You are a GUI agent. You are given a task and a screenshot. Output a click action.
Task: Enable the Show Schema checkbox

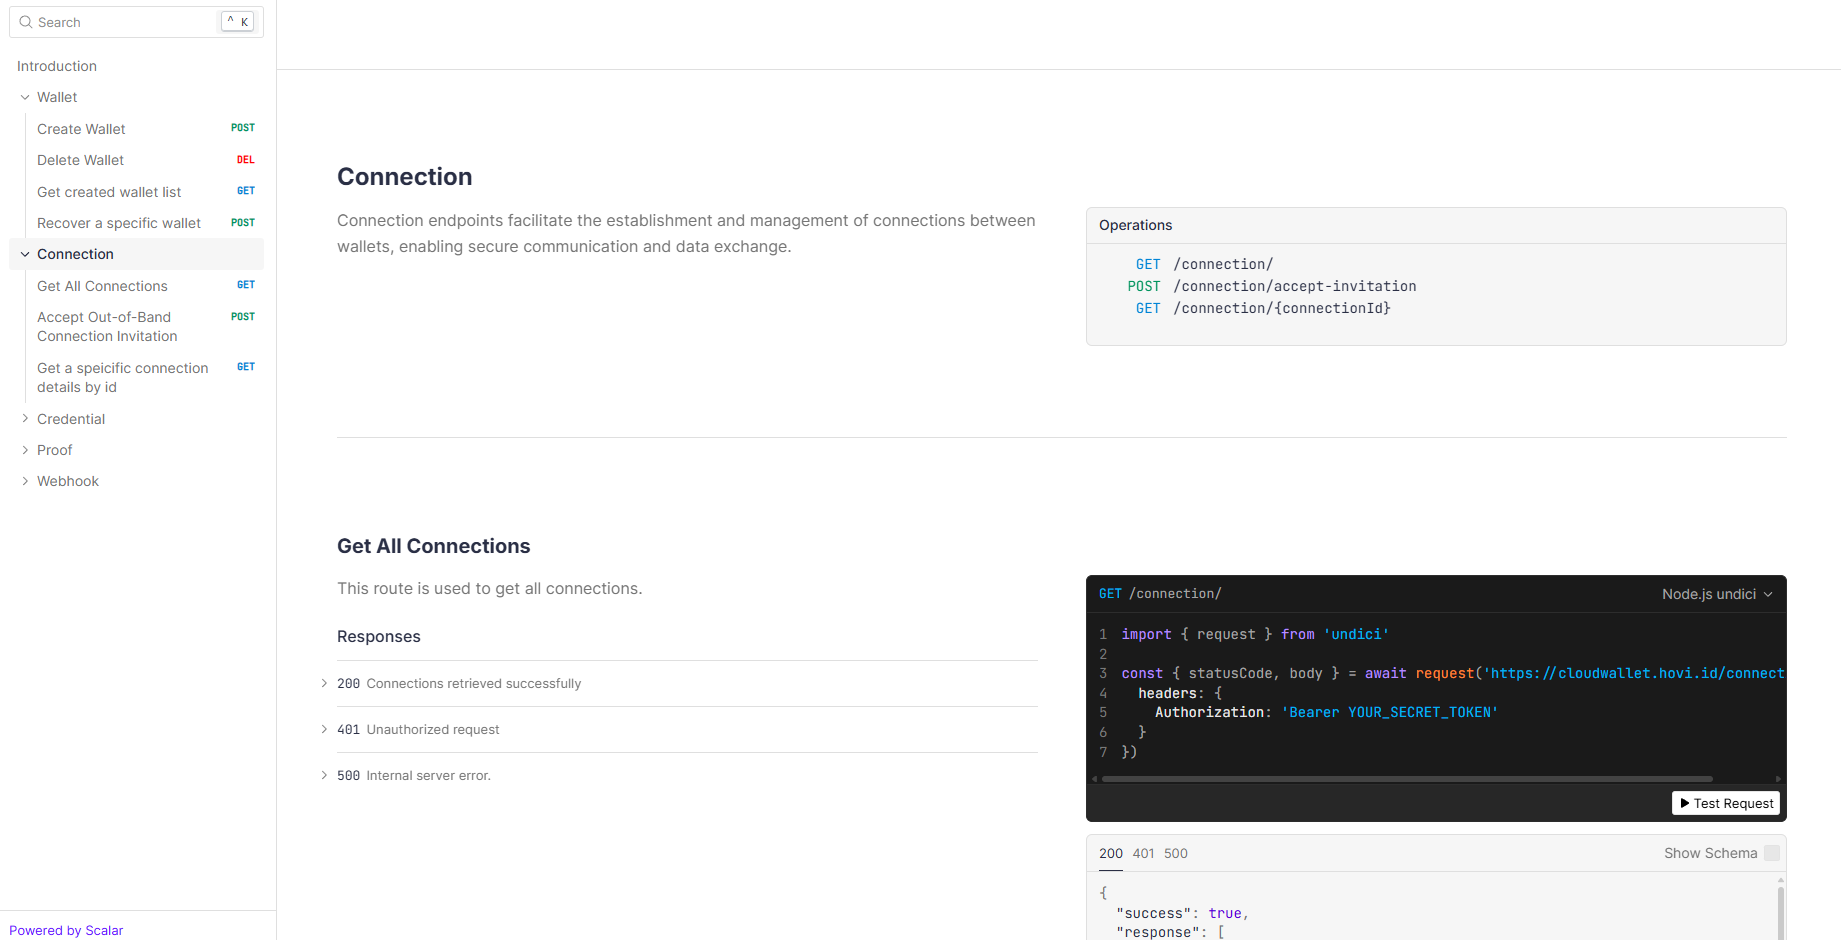click(x=1771, y=853)
